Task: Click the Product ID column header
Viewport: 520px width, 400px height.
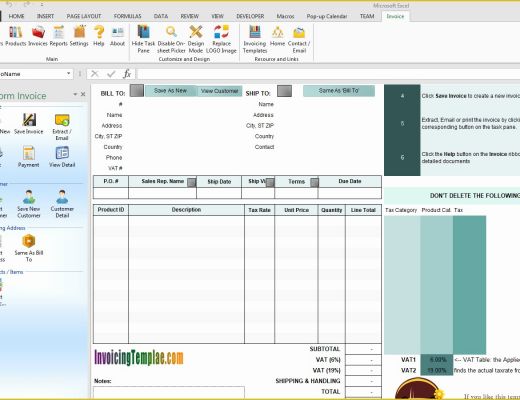Action: click(x=111, y=210)
